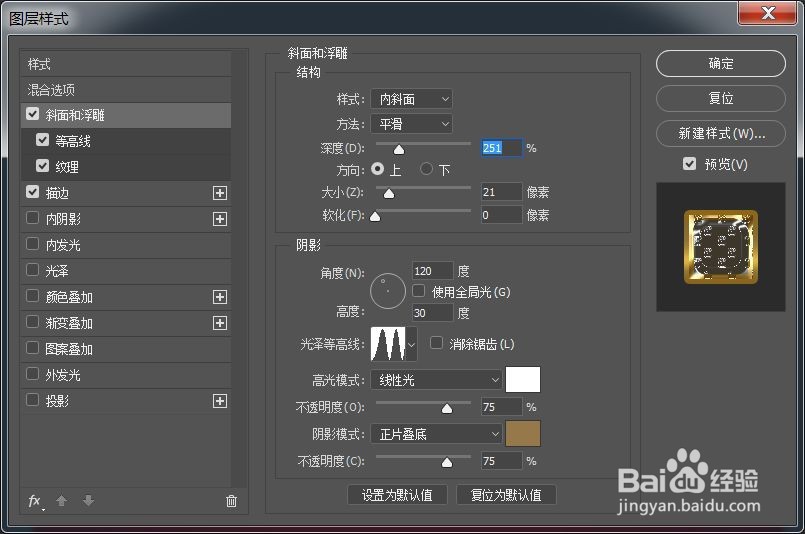
Task: Click the gold style preview thumbnail
Action: [x=721, y=247]
